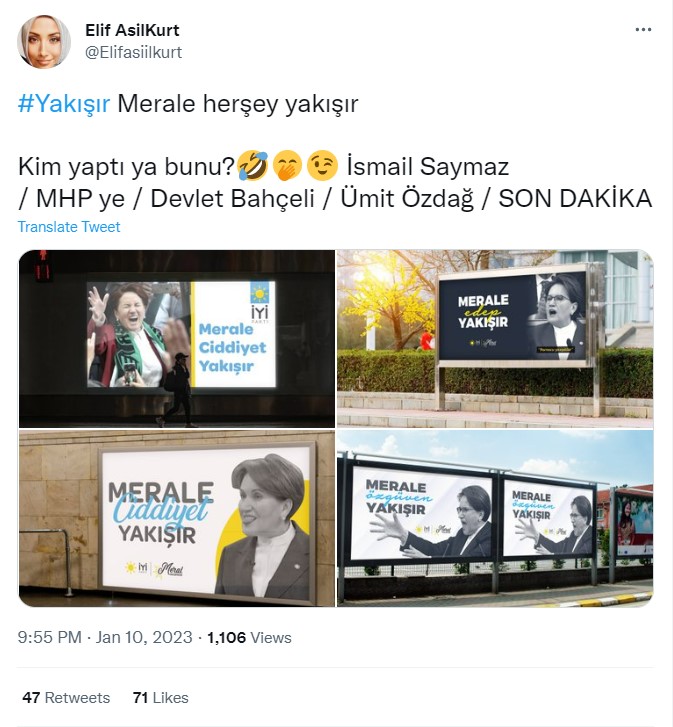Click the rolling-on-floor laughing emoji
673x727 pixels.
(254, 166)
